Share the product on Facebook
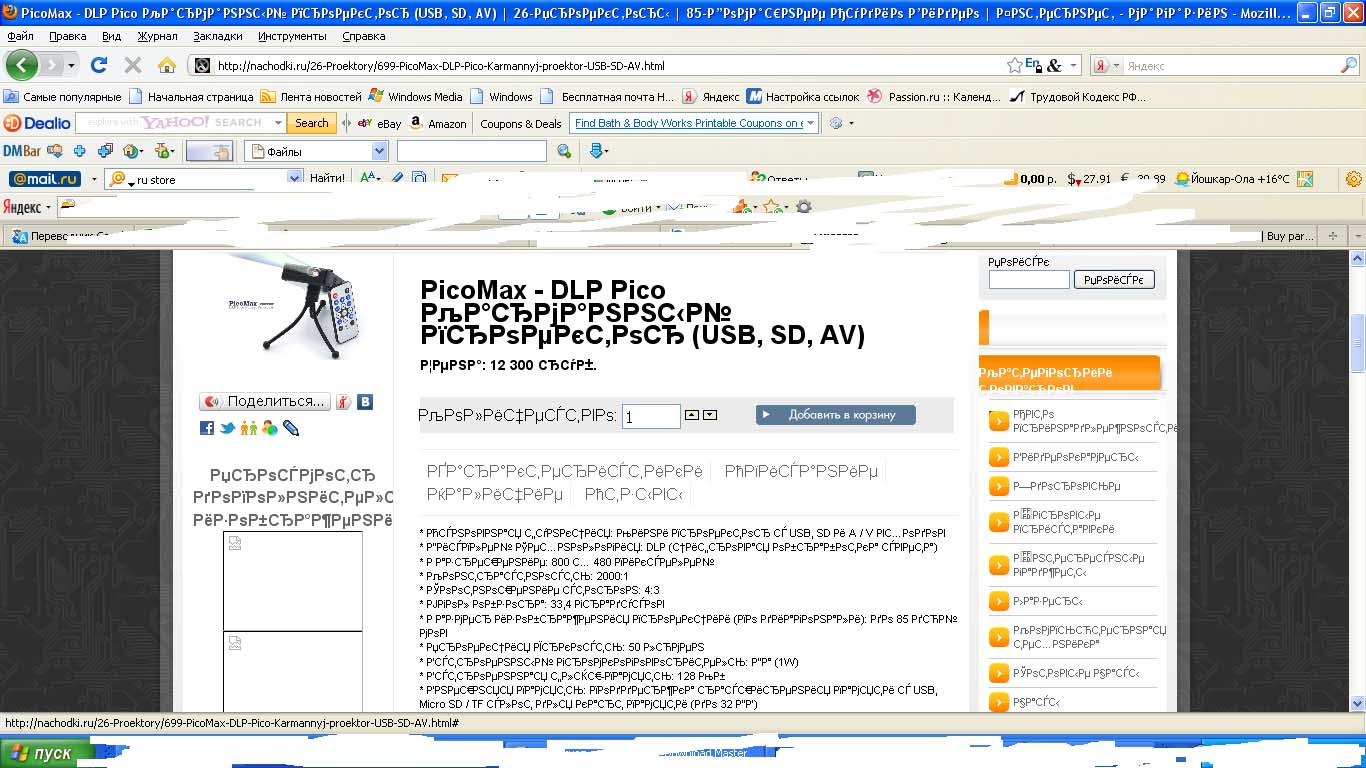This screenshot has width=1366, height=768. click(x=207, y=428)
